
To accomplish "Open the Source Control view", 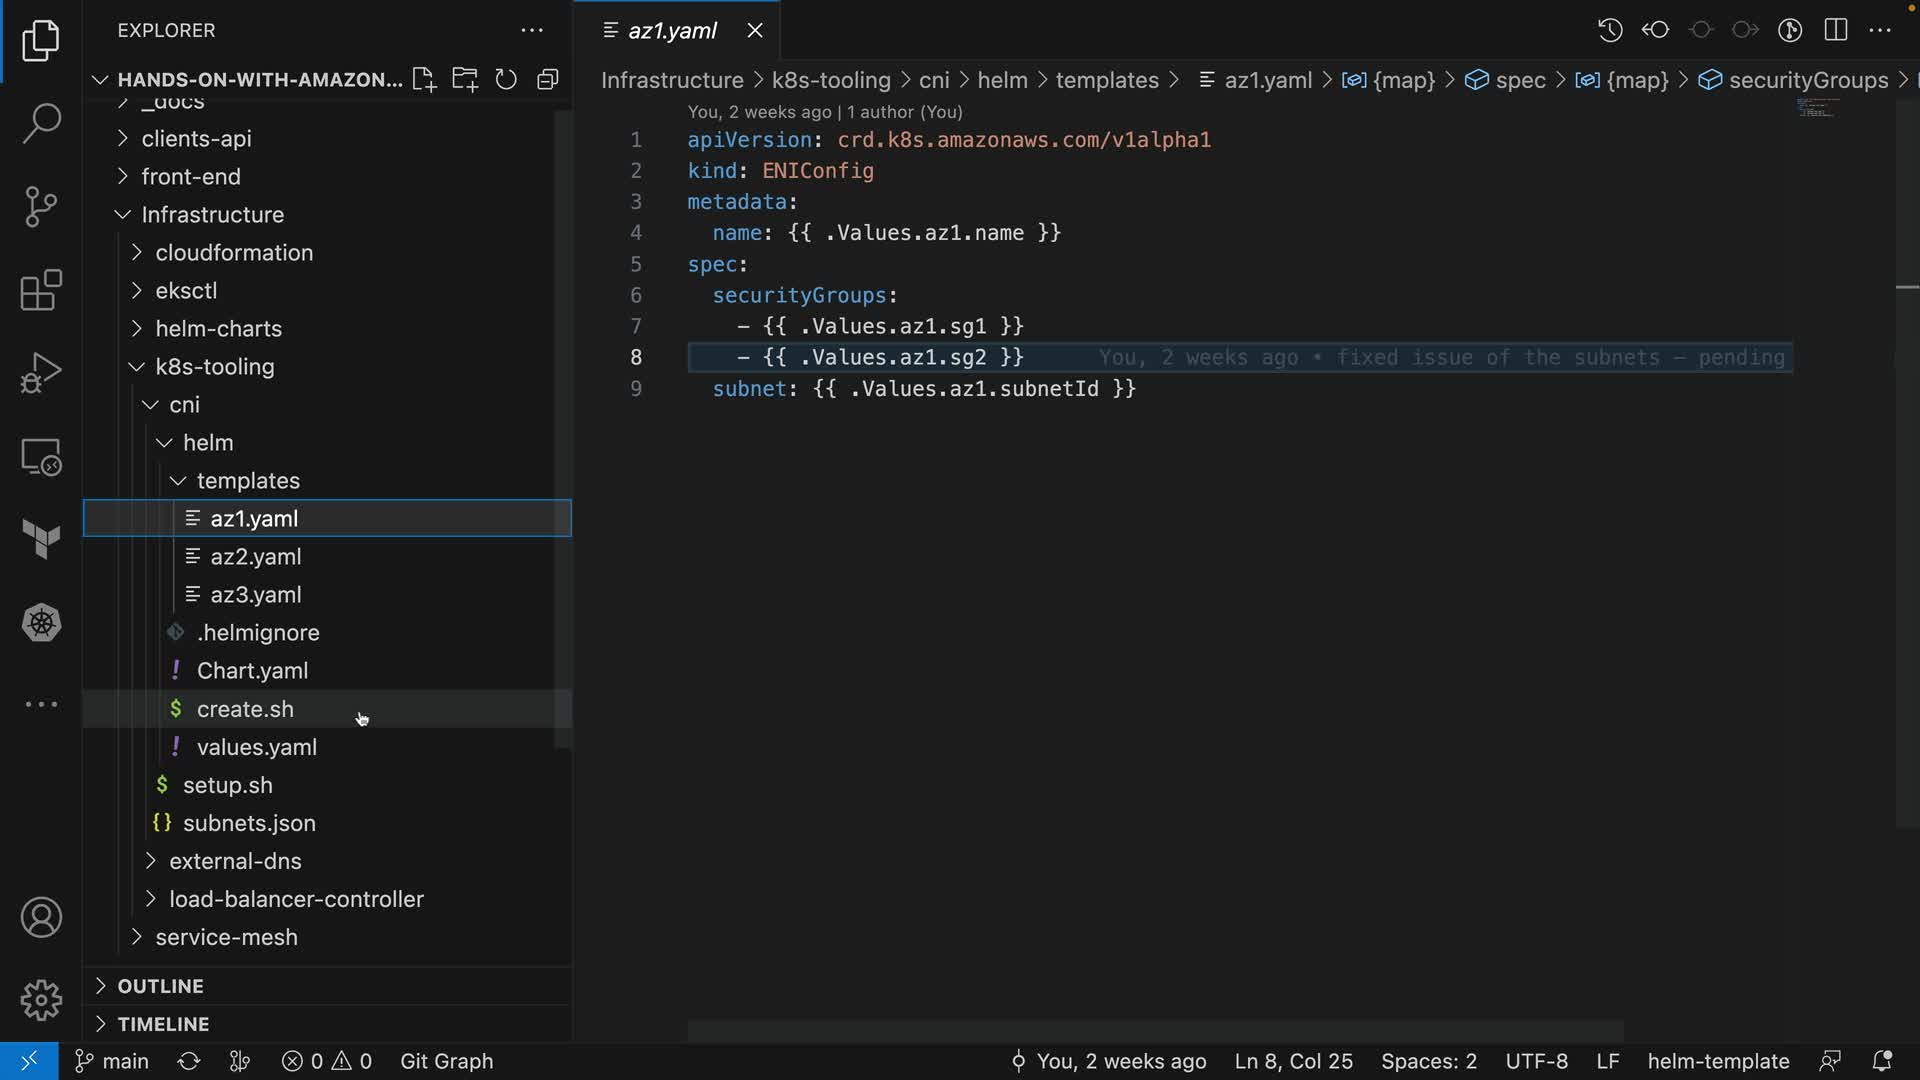I will point(41,207).
